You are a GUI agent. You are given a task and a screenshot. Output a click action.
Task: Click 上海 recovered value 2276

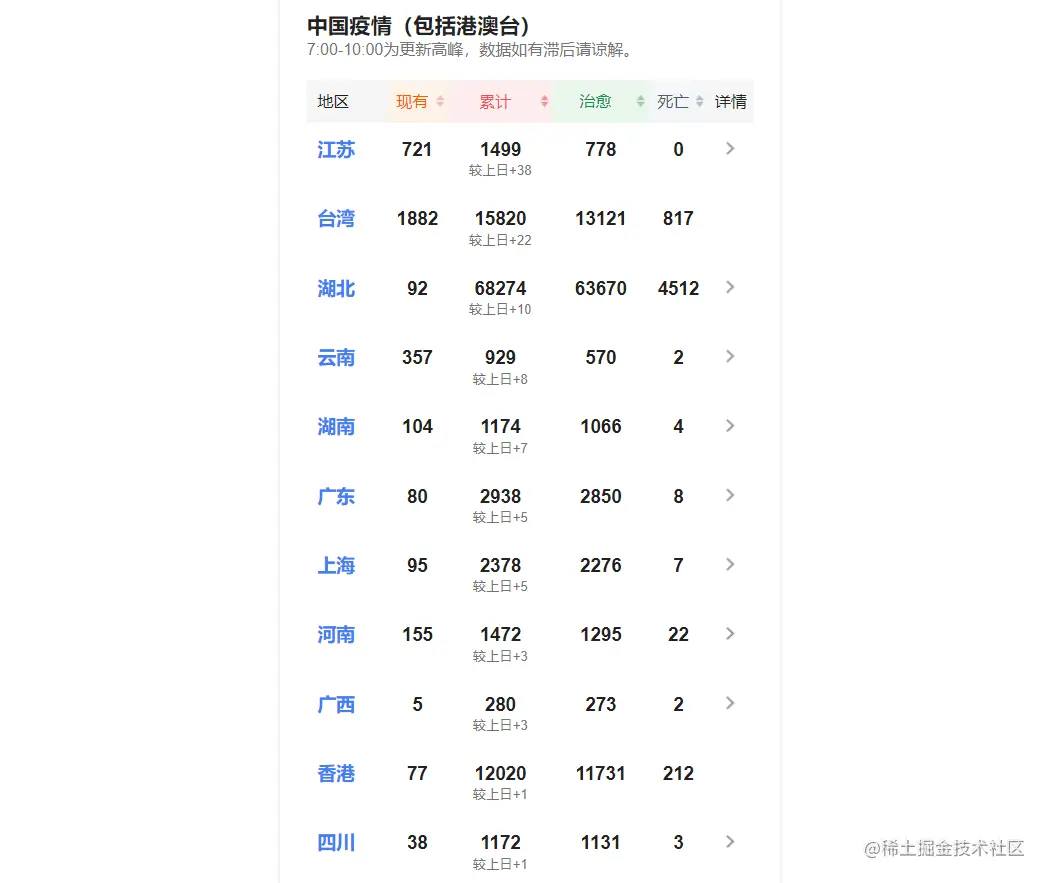[601, 565]
